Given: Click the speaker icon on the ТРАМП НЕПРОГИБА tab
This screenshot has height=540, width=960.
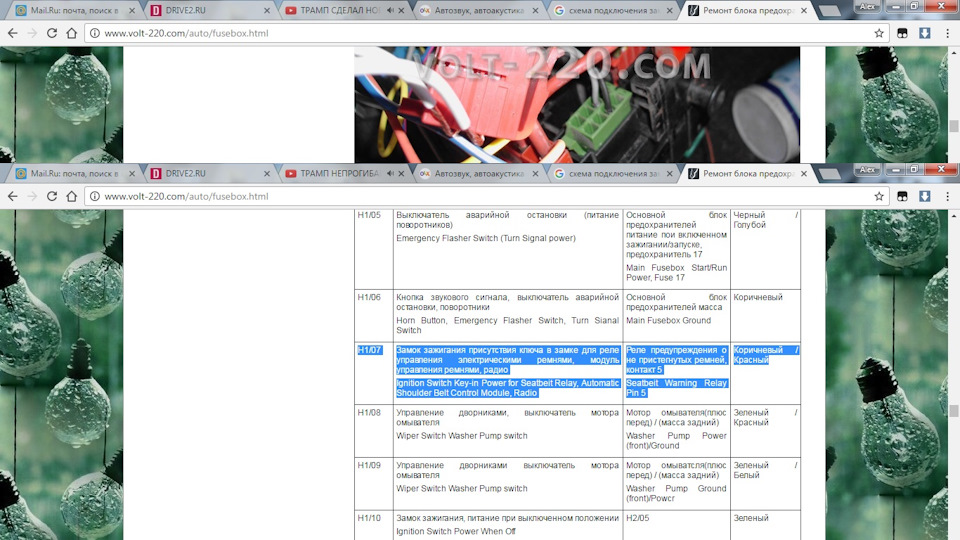Looking at the screenshot, I should click(389, 174).
